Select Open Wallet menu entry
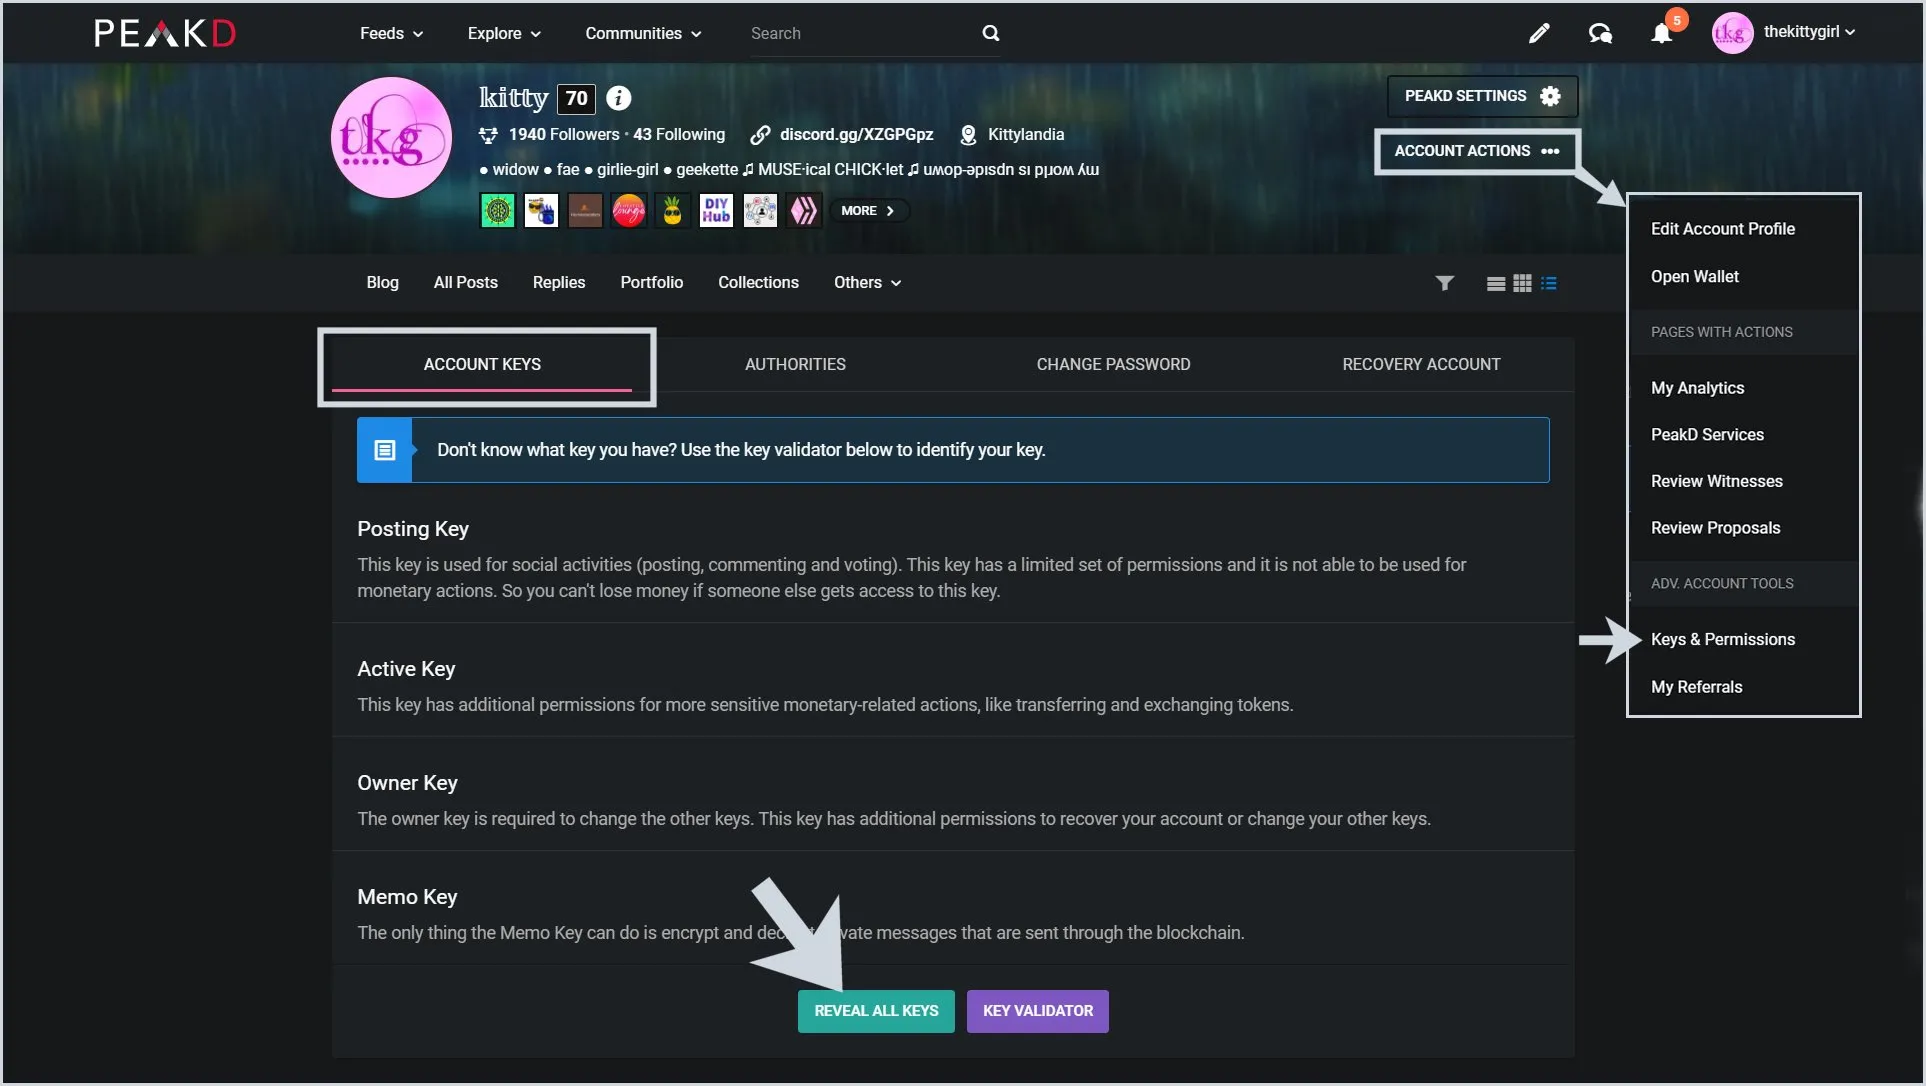This screenshot has width=1926, height=1086. 1694,277
